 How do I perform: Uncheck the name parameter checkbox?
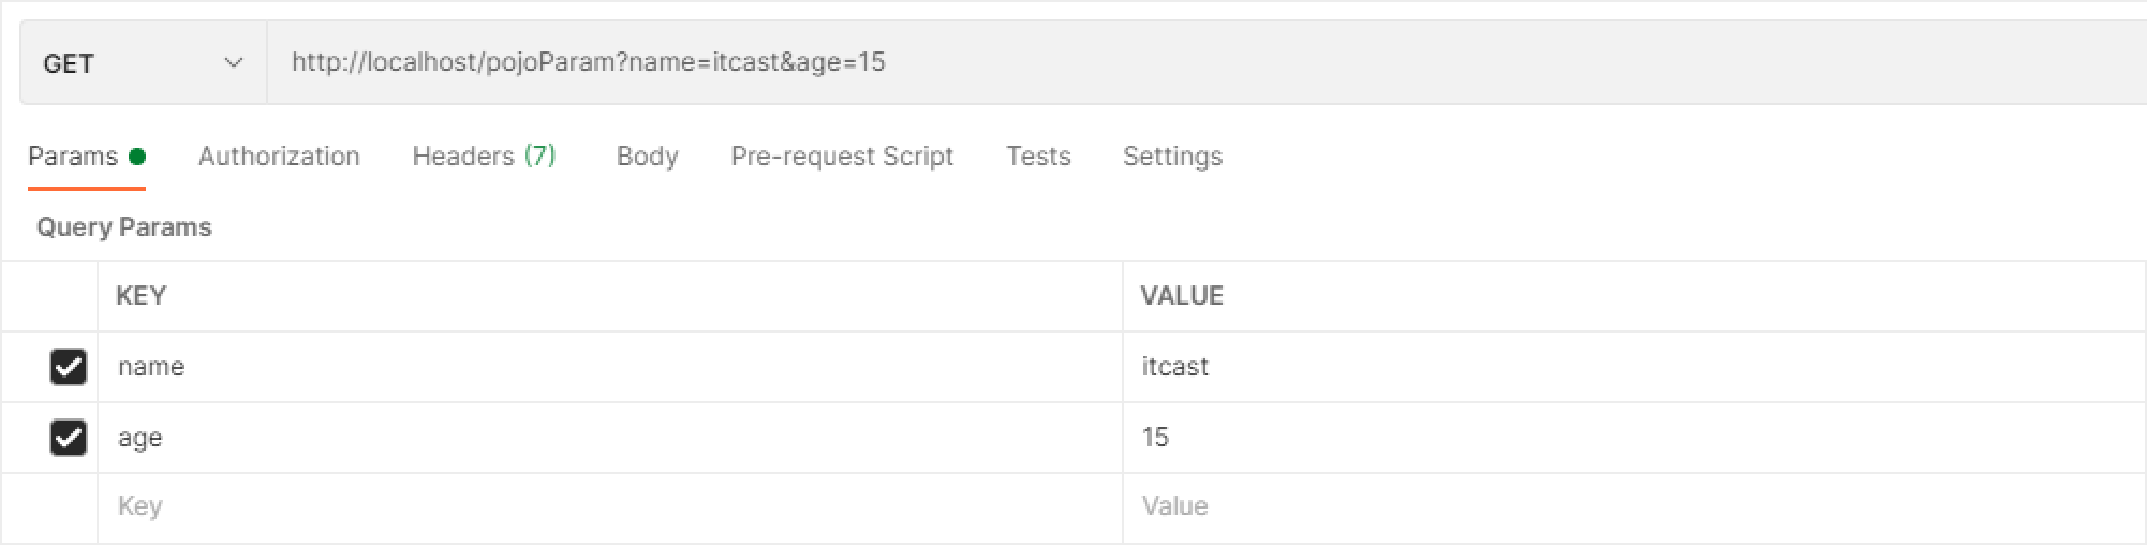click(x=68, y=367)
